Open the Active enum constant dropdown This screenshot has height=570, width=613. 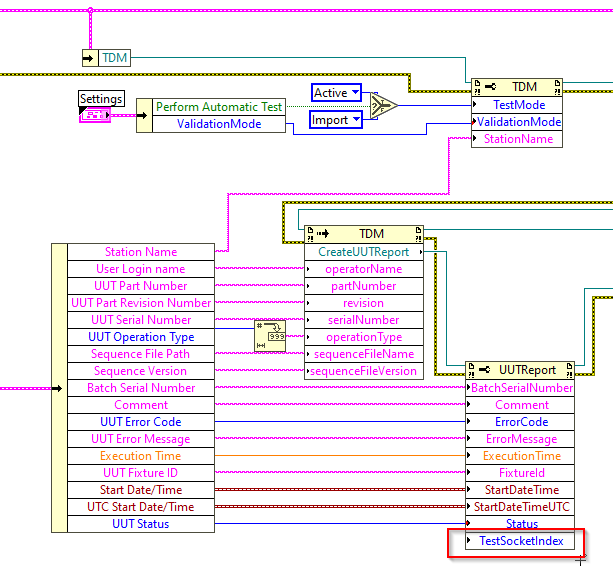pyautogui.click(x=355, y=93)
